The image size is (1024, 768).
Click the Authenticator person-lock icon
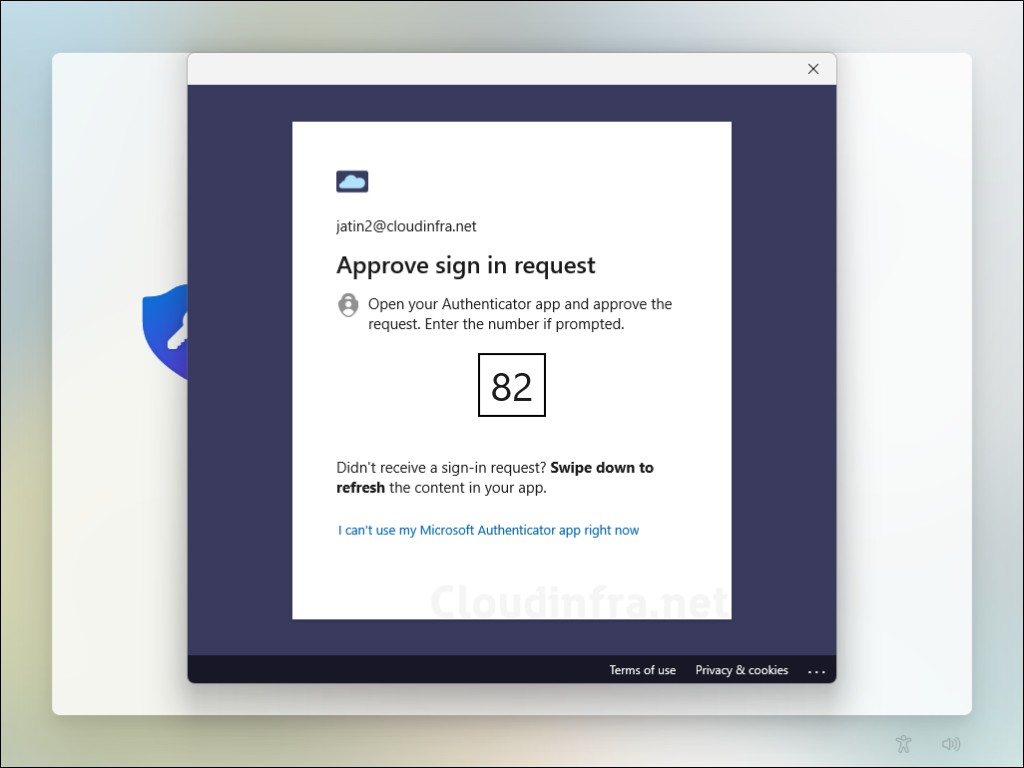348,305
